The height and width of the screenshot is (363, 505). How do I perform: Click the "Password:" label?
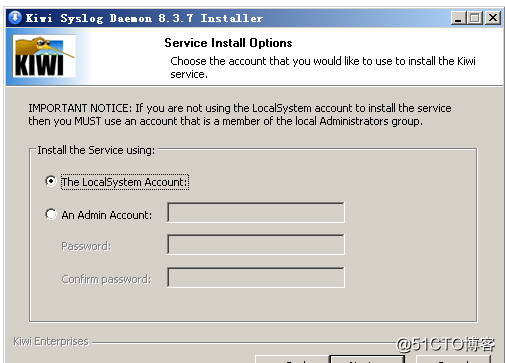click(86, 246)
